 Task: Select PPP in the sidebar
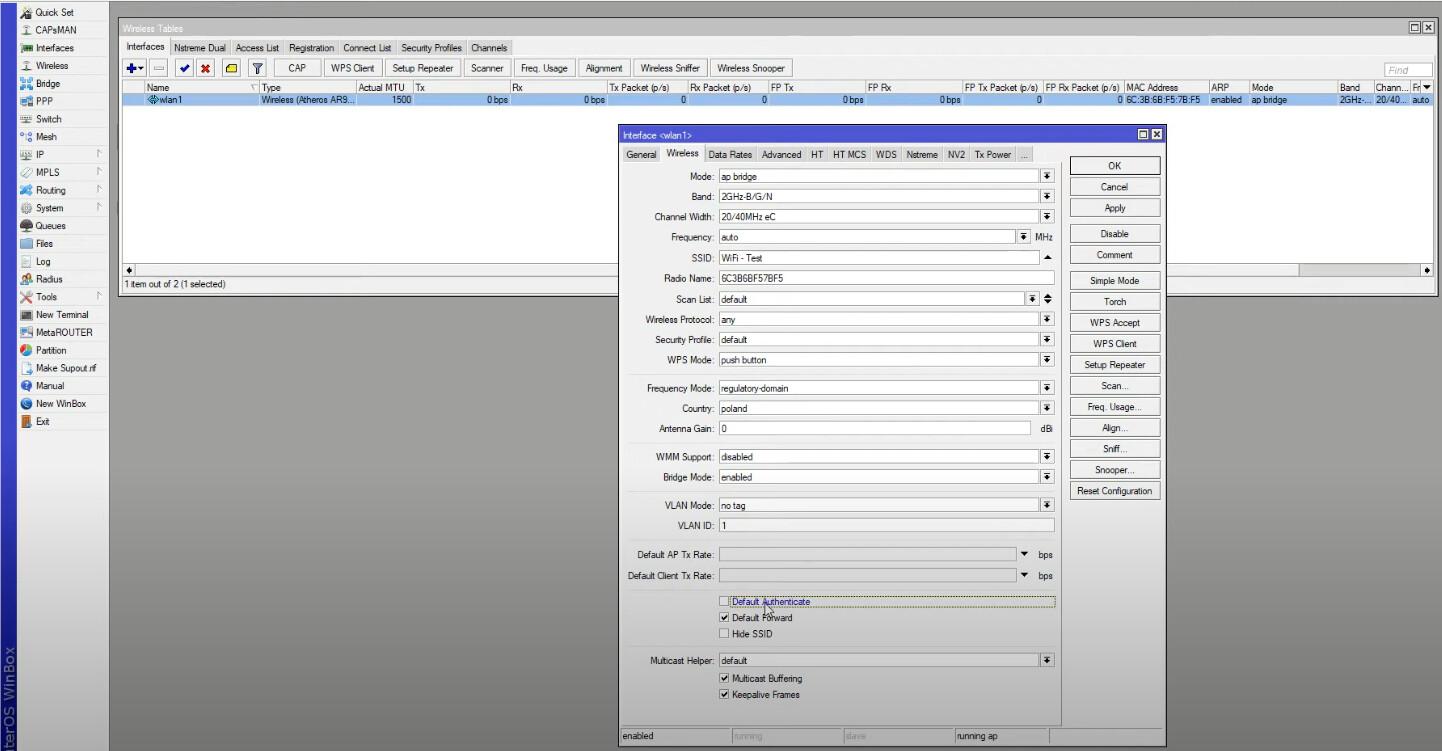44,101
